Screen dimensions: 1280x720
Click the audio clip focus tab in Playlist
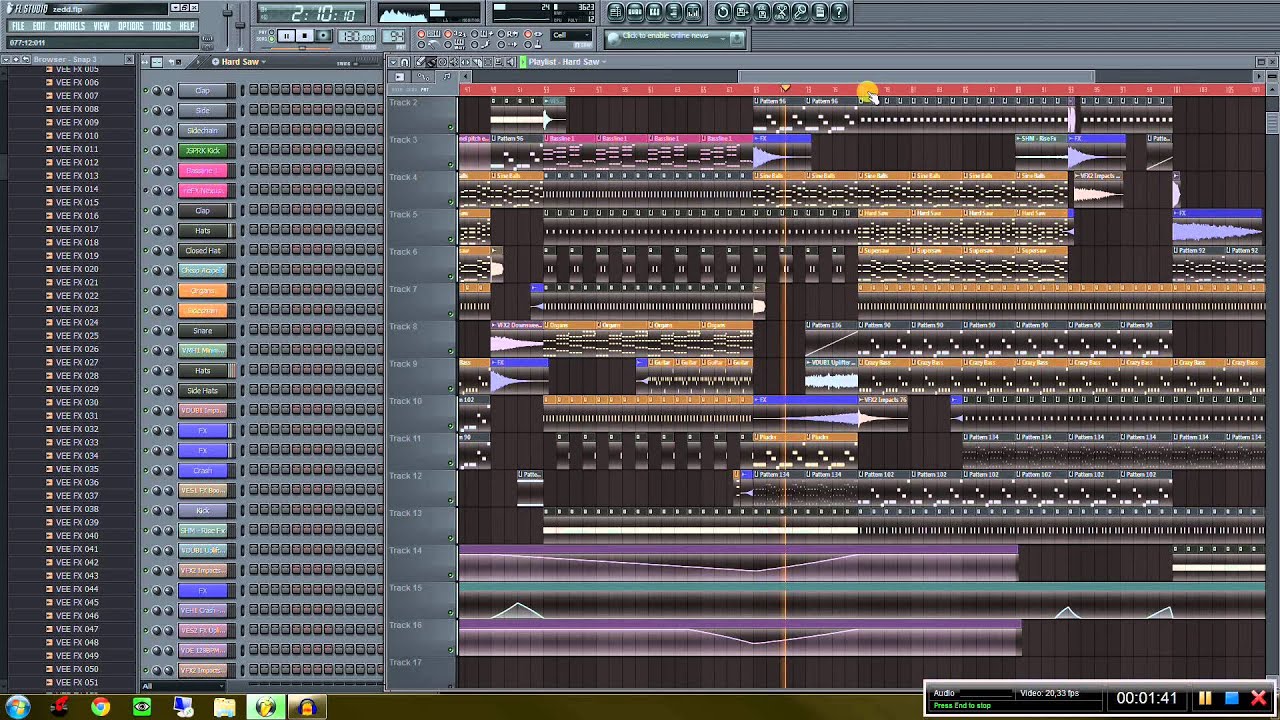pos(399,77)
